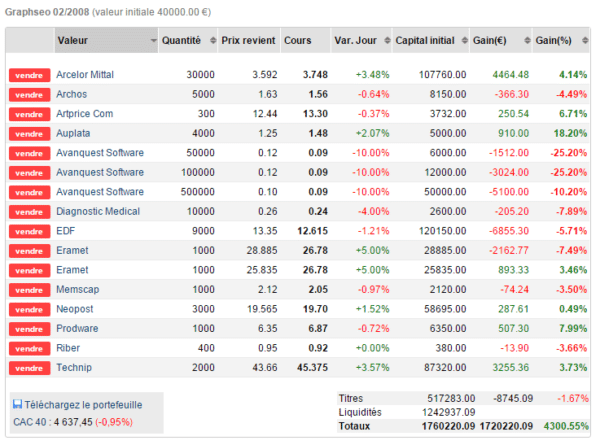Click Titres total 517283.00

coord(451,398)
